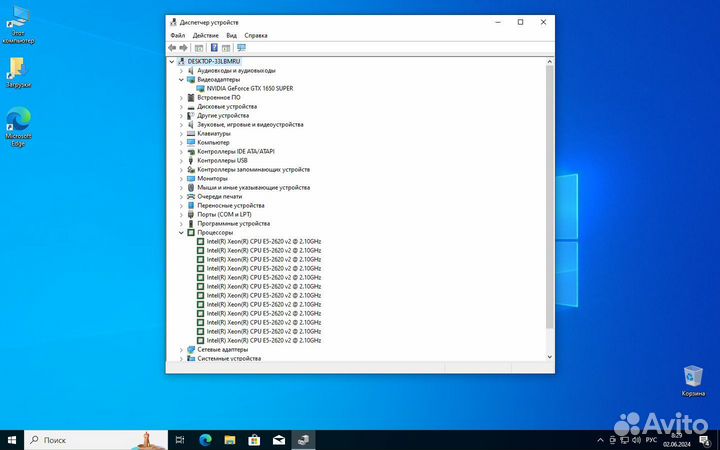Select NVIDIA GeForce GTX 1650 SUPER text

pos(250,88)
